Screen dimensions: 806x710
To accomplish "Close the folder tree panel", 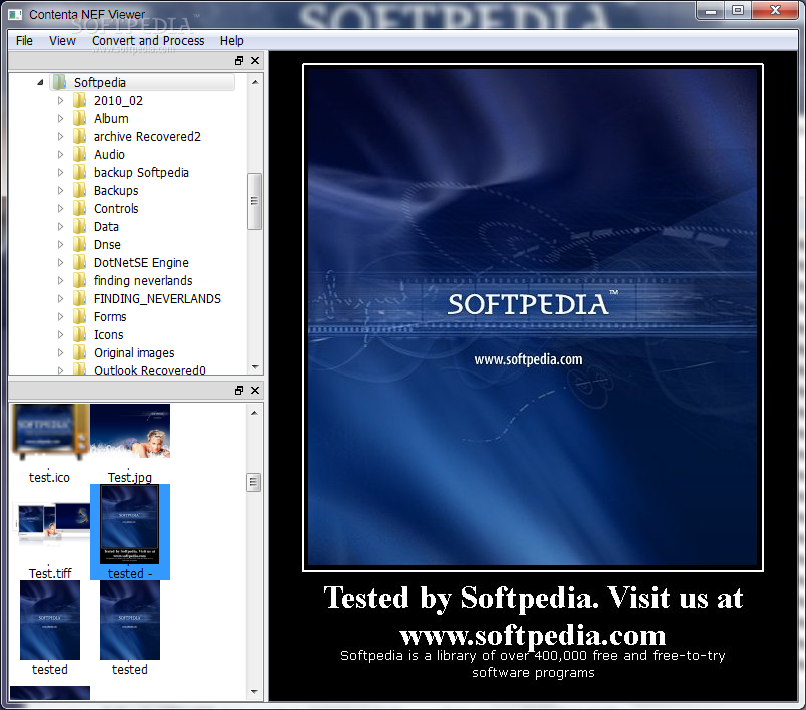I will 255,61.
